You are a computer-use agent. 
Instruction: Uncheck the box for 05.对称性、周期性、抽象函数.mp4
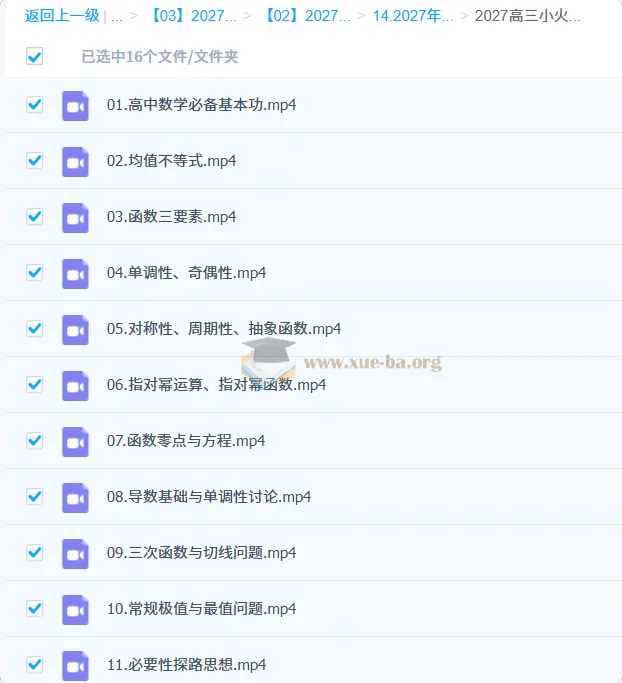[x=34, y=328]
